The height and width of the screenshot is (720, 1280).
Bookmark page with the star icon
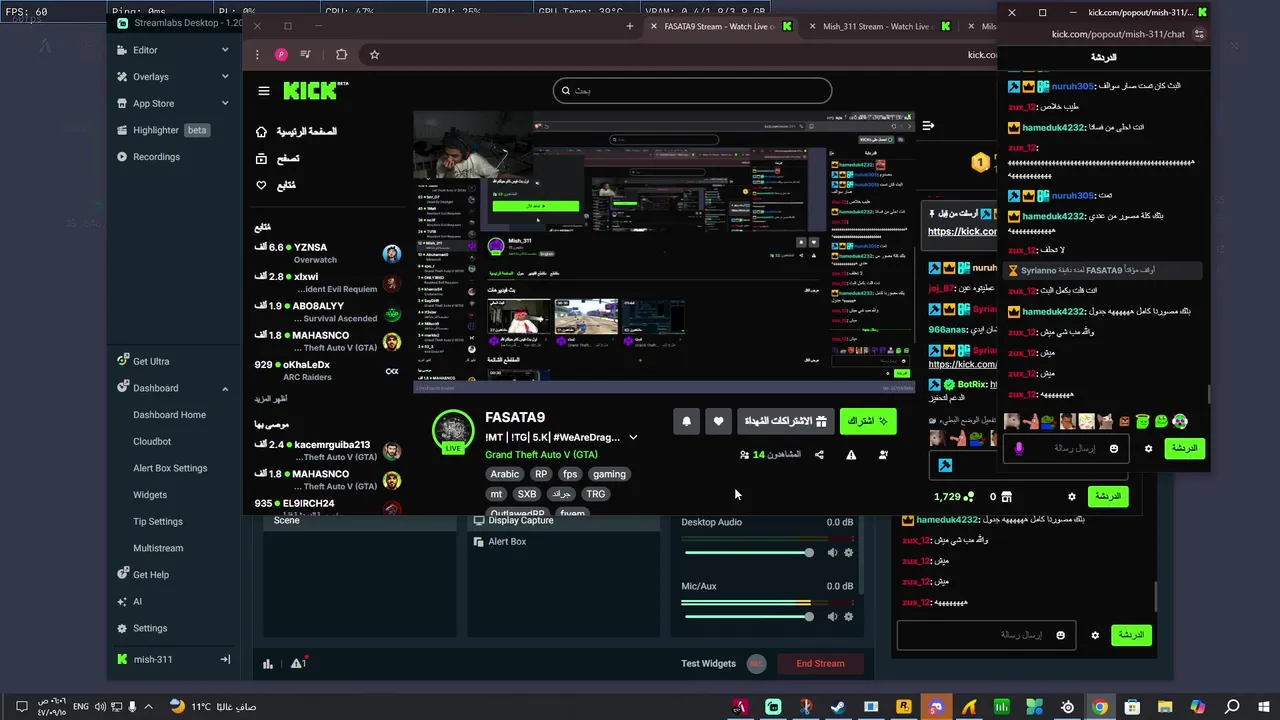pyautogui.click(x=374, y=55)
